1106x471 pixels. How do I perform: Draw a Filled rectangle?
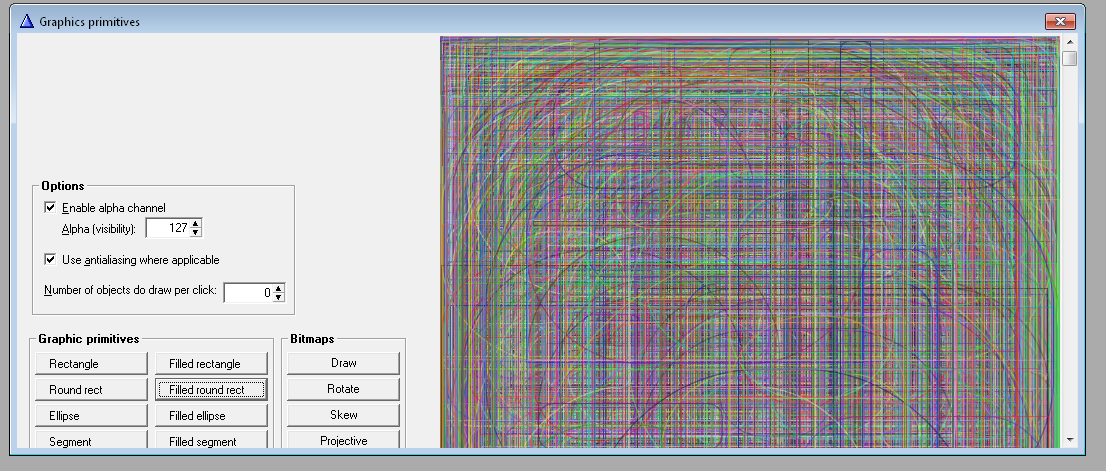pos(211,364)
